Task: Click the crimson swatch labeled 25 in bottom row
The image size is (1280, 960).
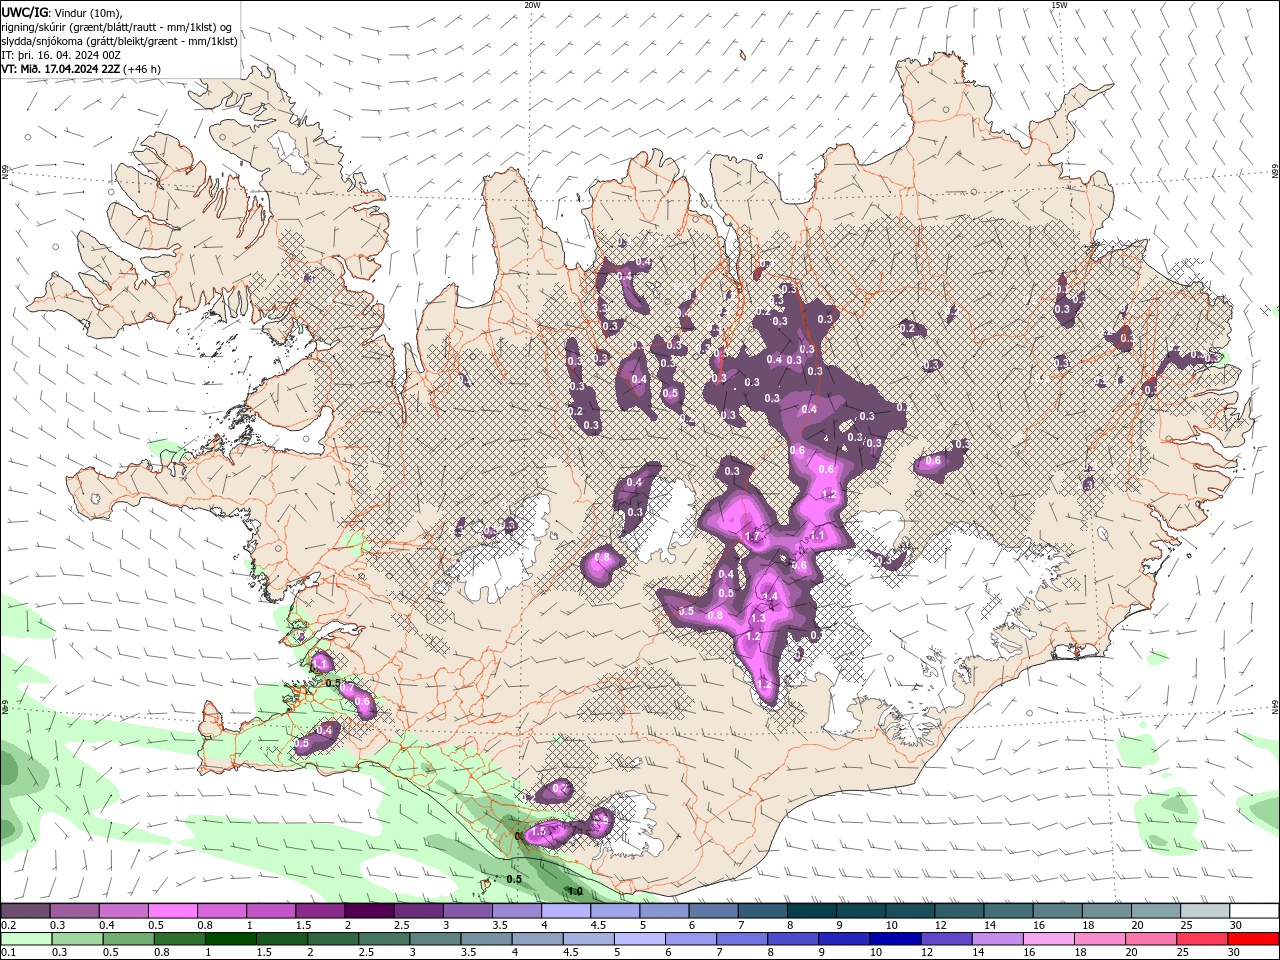Action: coord(1204,939)
